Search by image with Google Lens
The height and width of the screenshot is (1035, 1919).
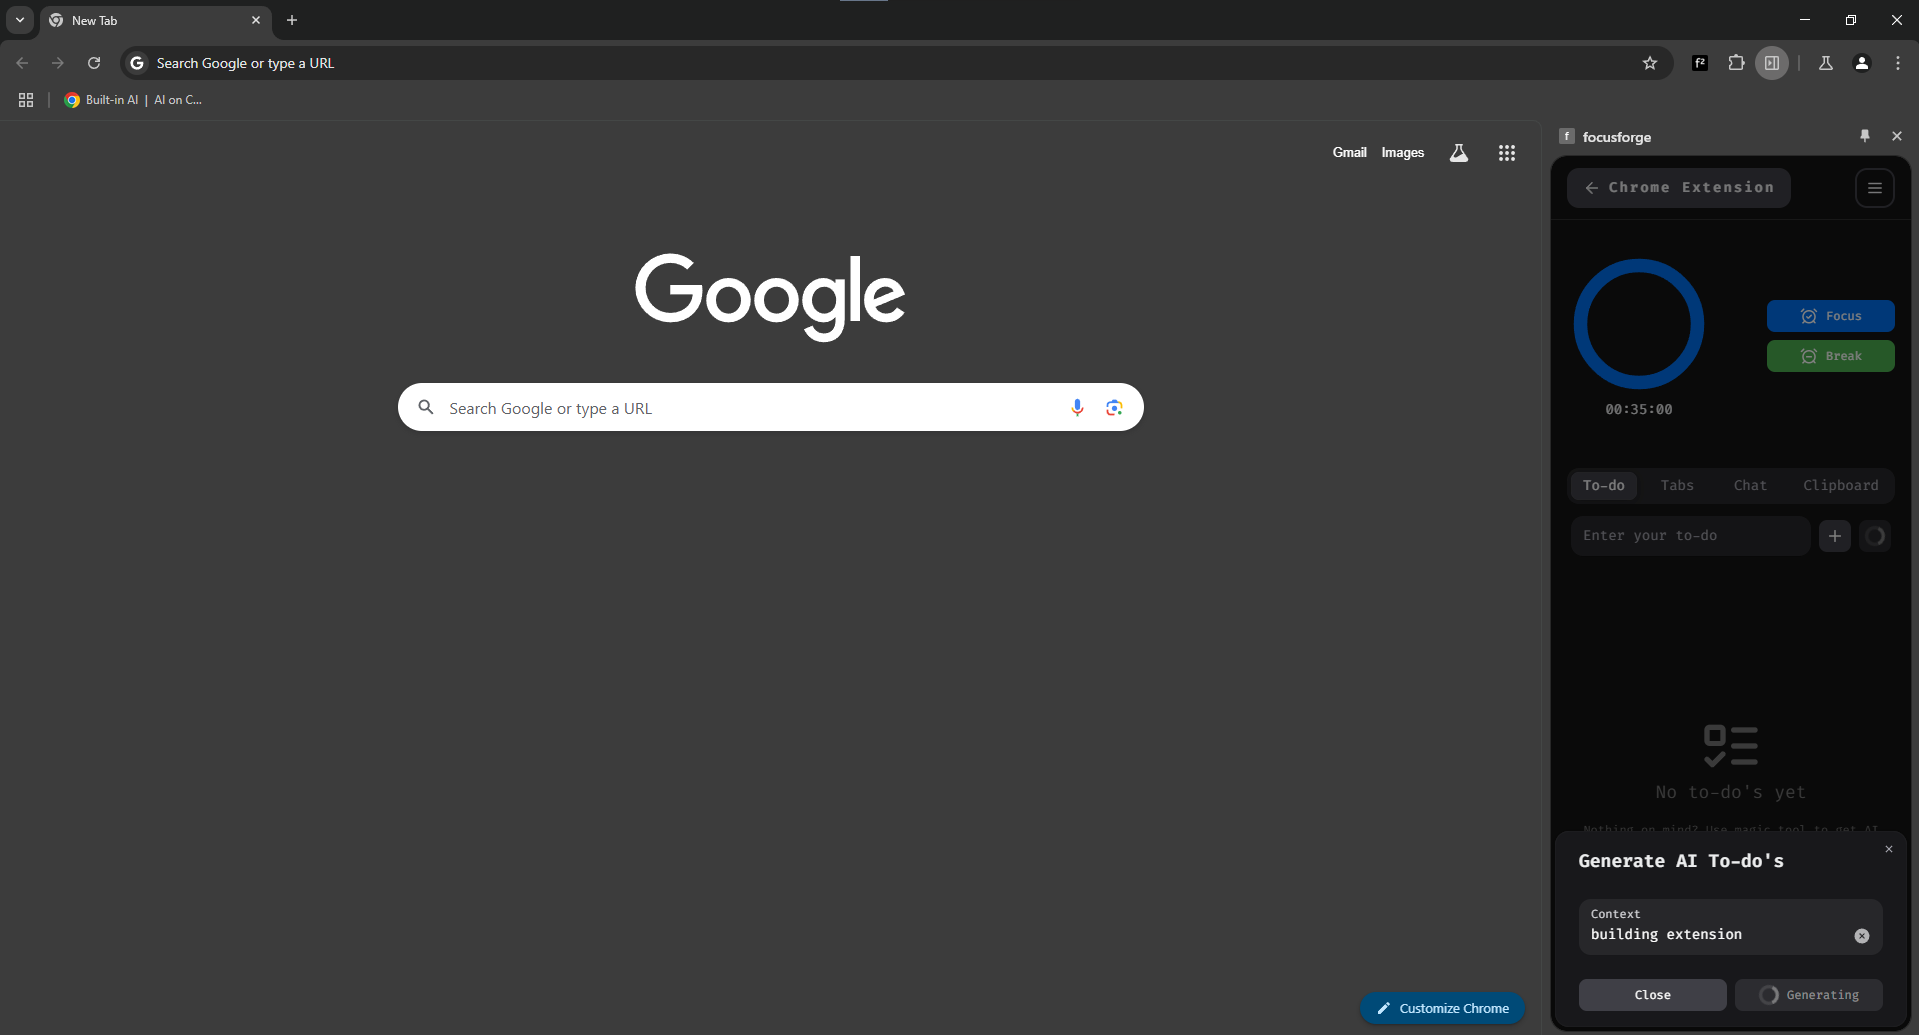click(1114, 407)
